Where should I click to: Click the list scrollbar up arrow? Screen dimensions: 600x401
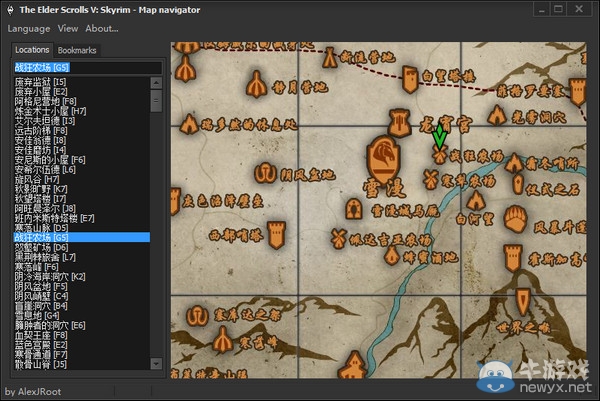coord(156,83)
